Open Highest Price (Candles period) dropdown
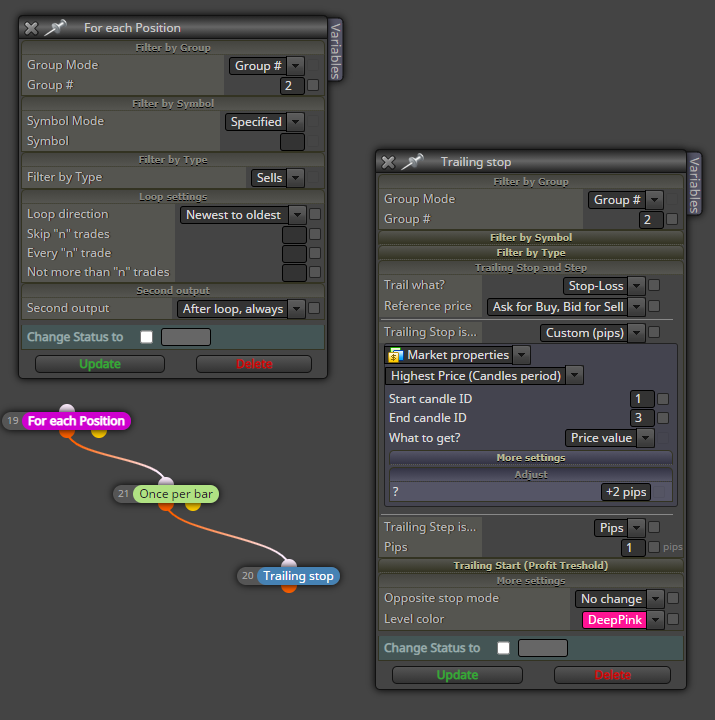The width and height of the screenshot is (715, 720). pos(574,376)
